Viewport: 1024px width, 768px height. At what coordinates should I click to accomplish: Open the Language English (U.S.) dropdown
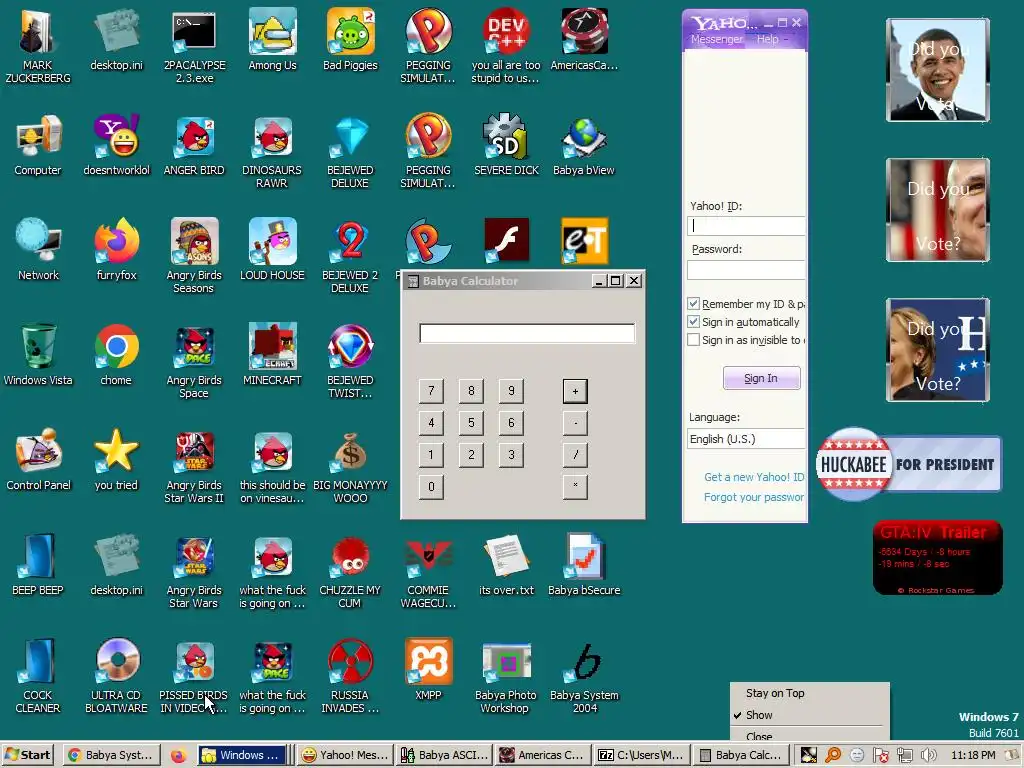point(746,439)
